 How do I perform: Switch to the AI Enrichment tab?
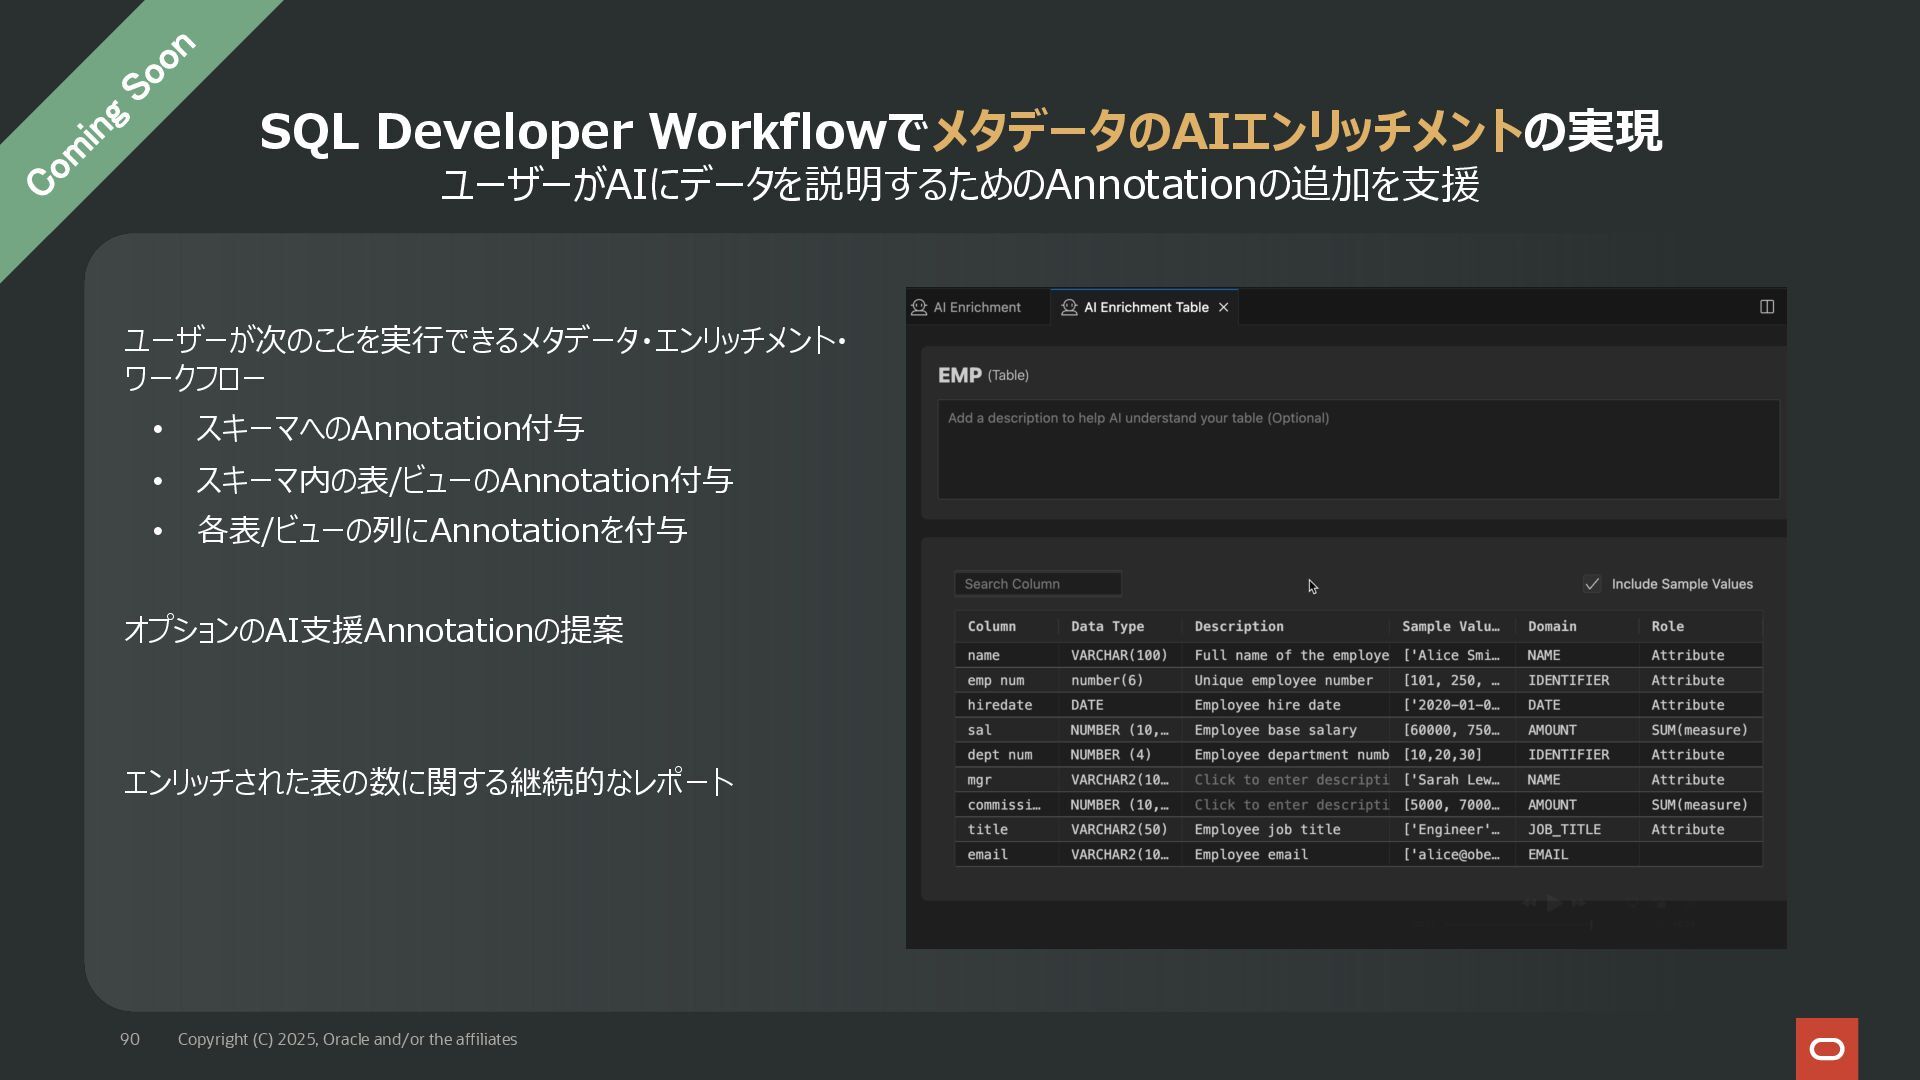click(976, 307)
